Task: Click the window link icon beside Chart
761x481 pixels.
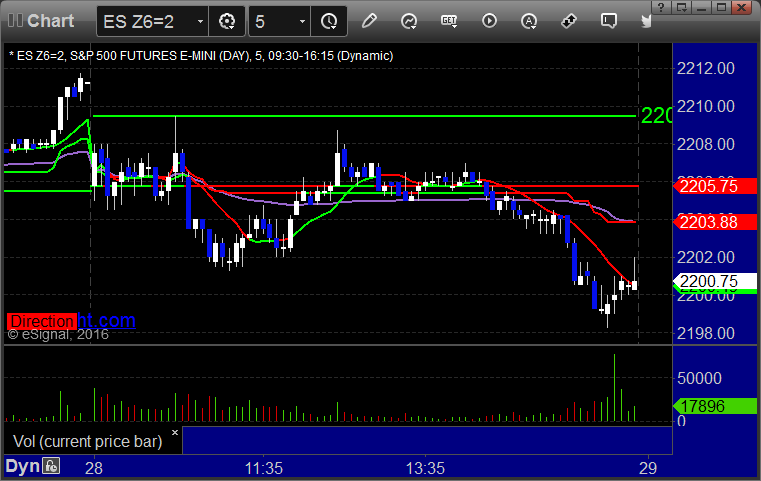Action: 15,20
